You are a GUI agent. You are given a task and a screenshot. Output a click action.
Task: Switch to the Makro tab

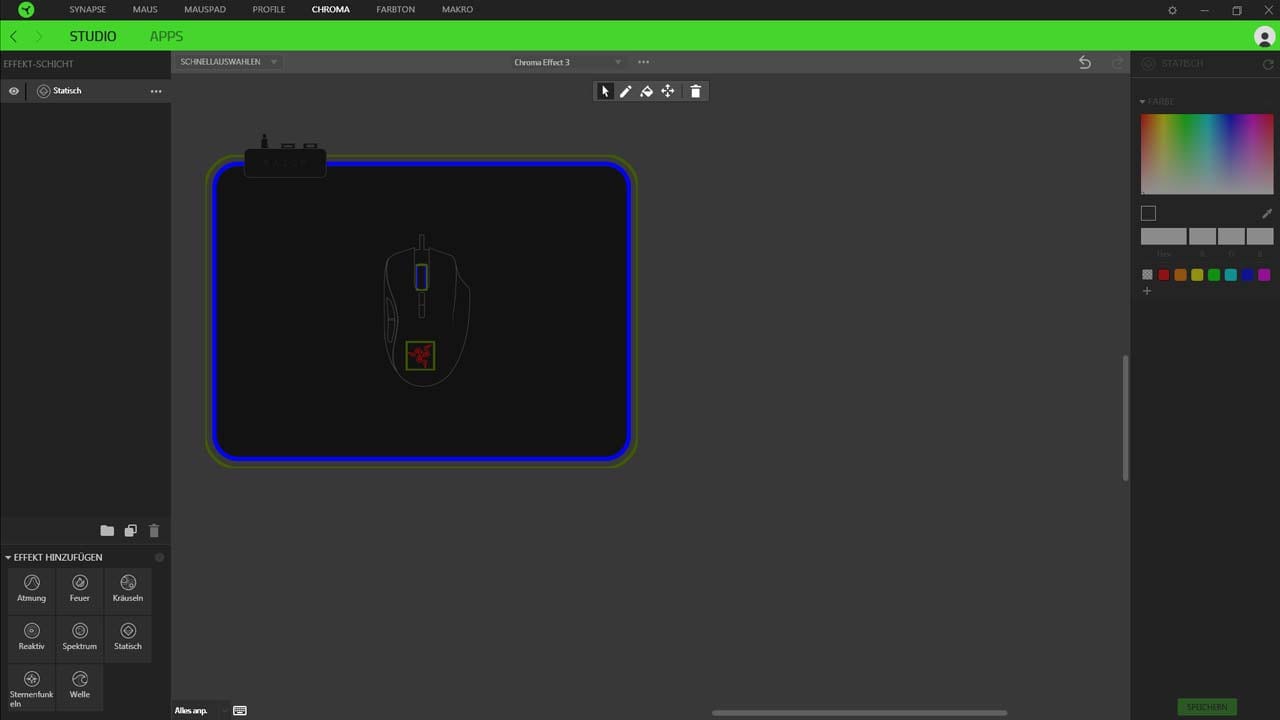click(x=457, y=9)
